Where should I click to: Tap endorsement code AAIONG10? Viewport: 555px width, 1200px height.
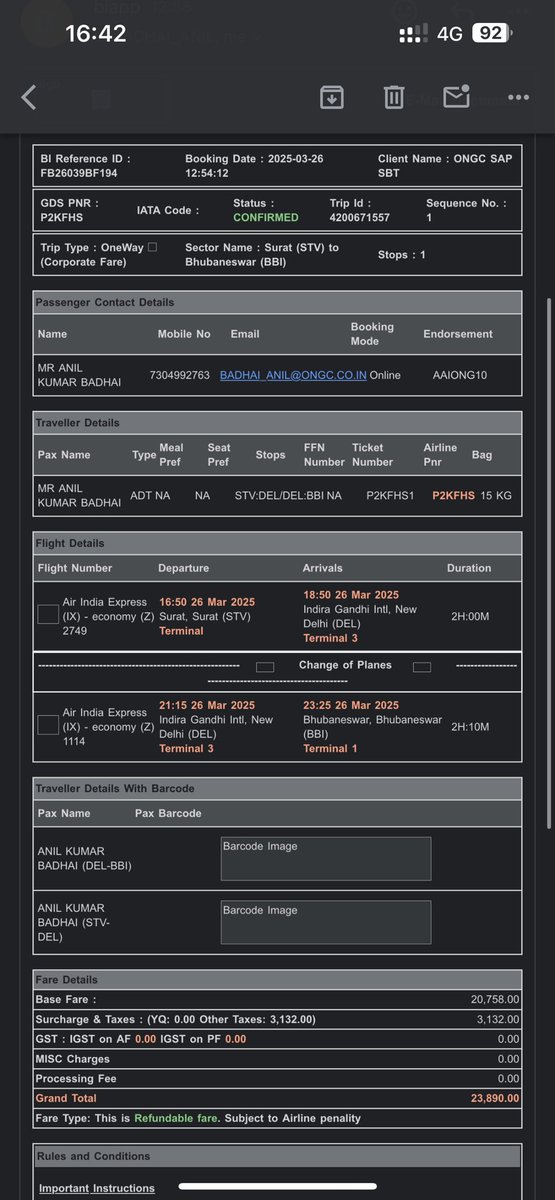pos(459,375)
